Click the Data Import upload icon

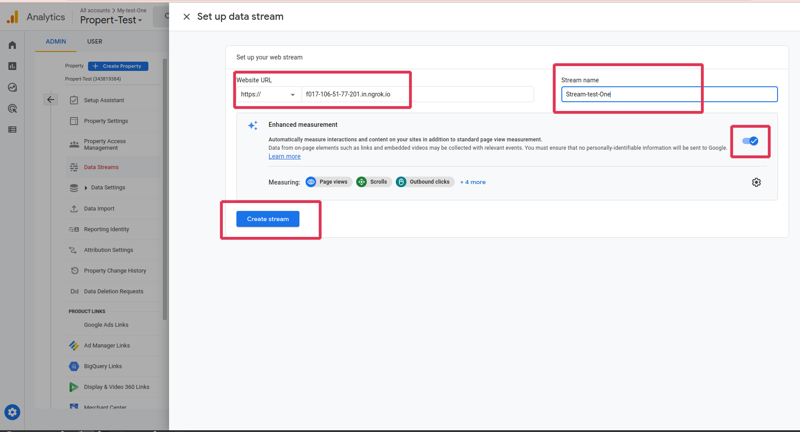(x=74, y=209)
